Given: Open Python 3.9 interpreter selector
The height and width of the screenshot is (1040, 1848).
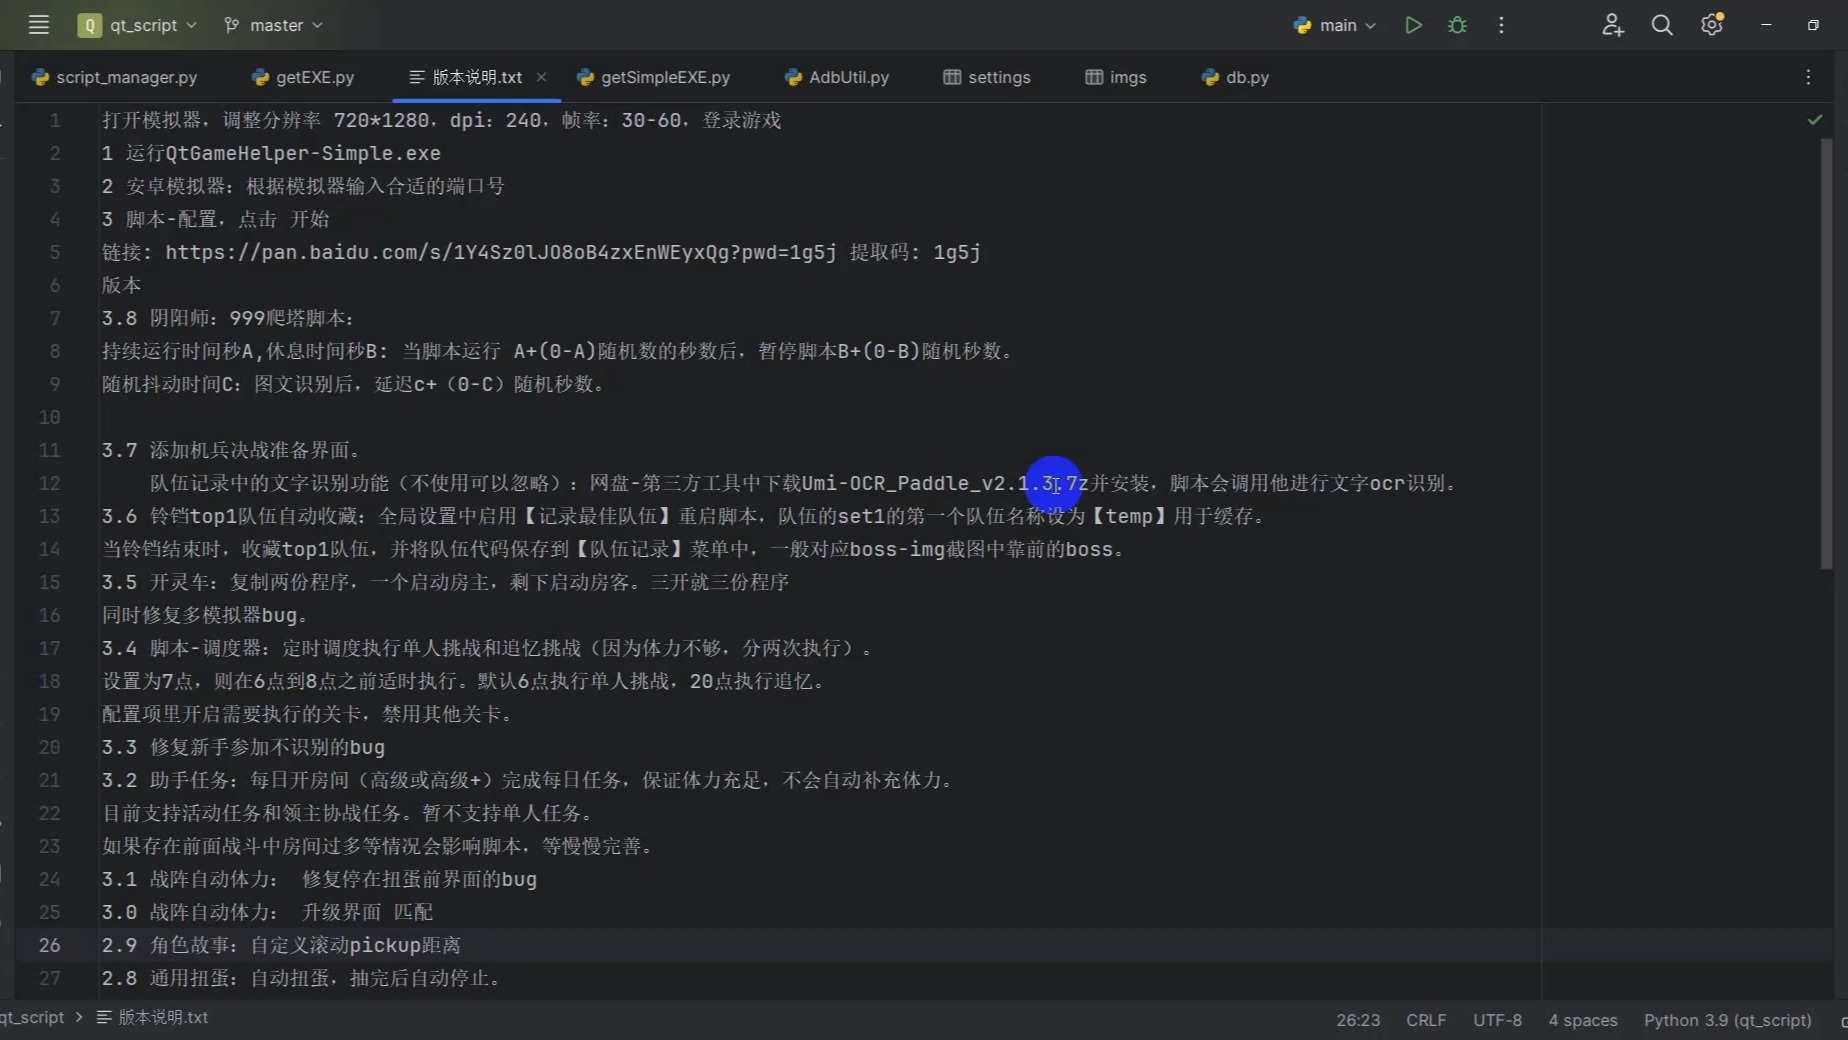Looking at the screenshot, I should (x=1728, y=1020).
